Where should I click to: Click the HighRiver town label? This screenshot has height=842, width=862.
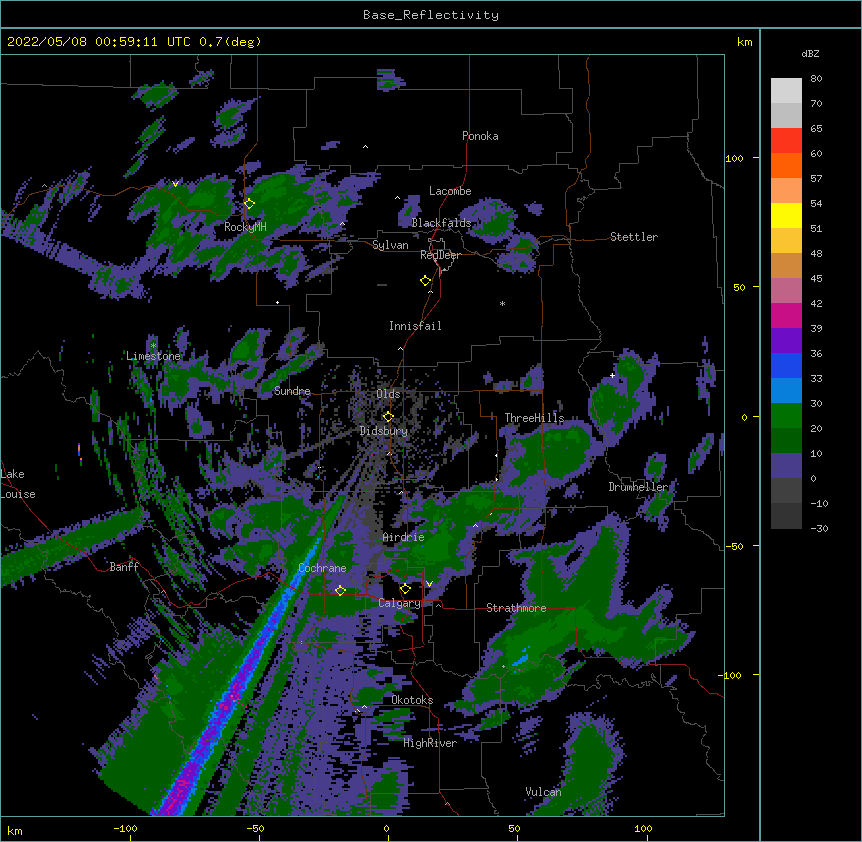(430, 743)
